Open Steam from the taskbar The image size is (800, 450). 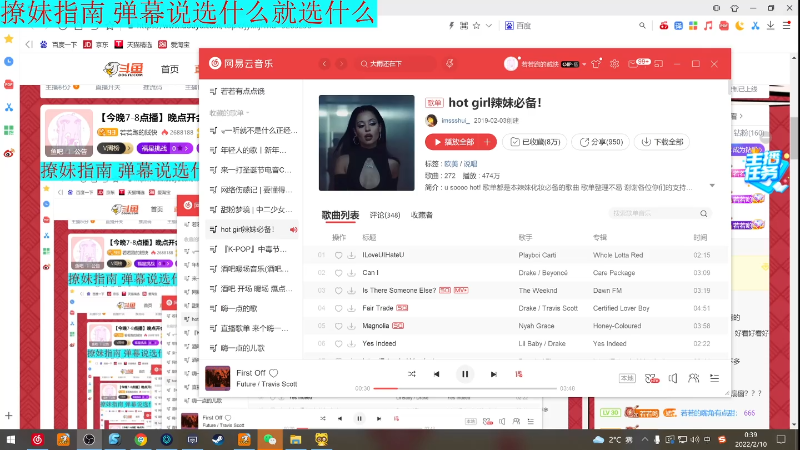[x=218, y=439]
